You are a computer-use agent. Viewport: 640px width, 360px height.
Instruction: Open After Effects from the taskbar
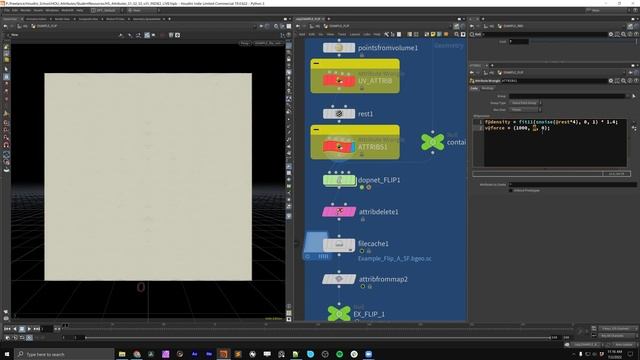[x=195, y=354]
